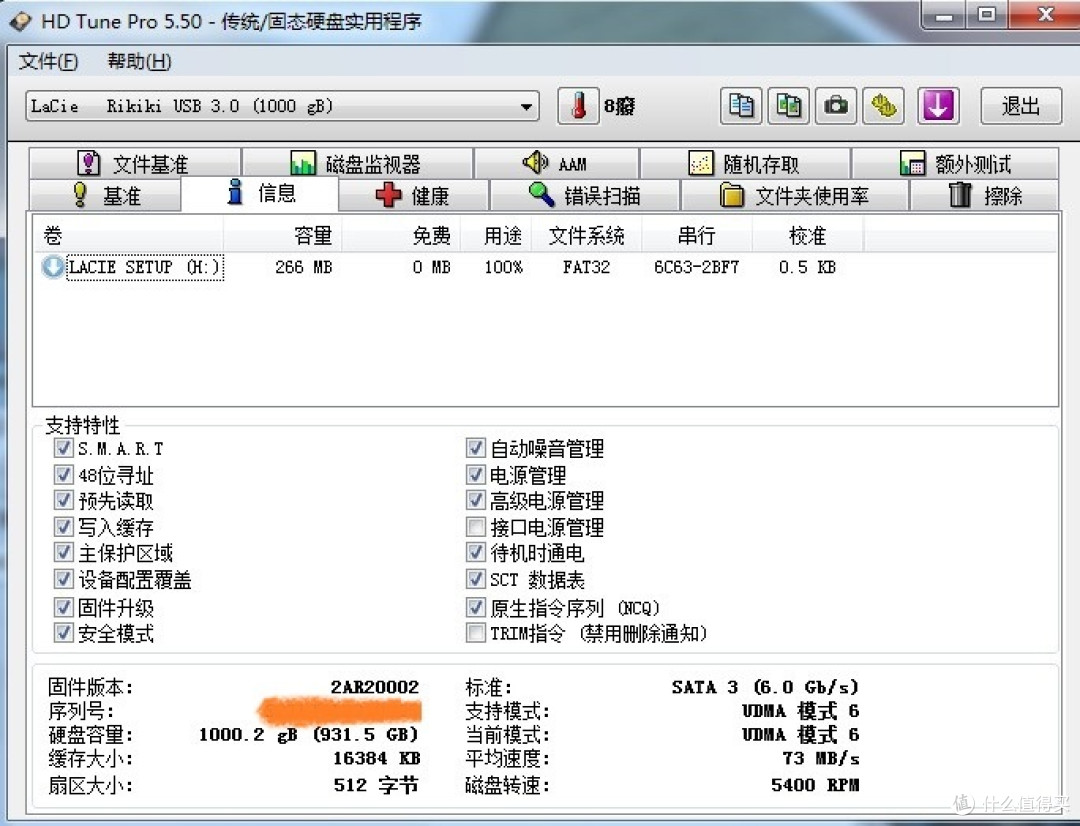Click the 6C63-2BF7 serial cell

tap(696, 267)
